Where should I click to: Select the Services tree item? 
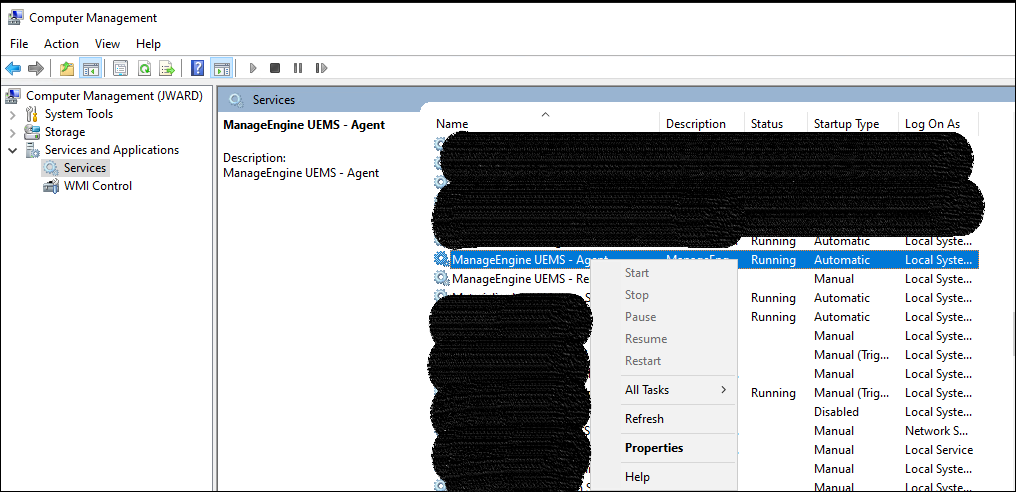(x=84, y=168)
